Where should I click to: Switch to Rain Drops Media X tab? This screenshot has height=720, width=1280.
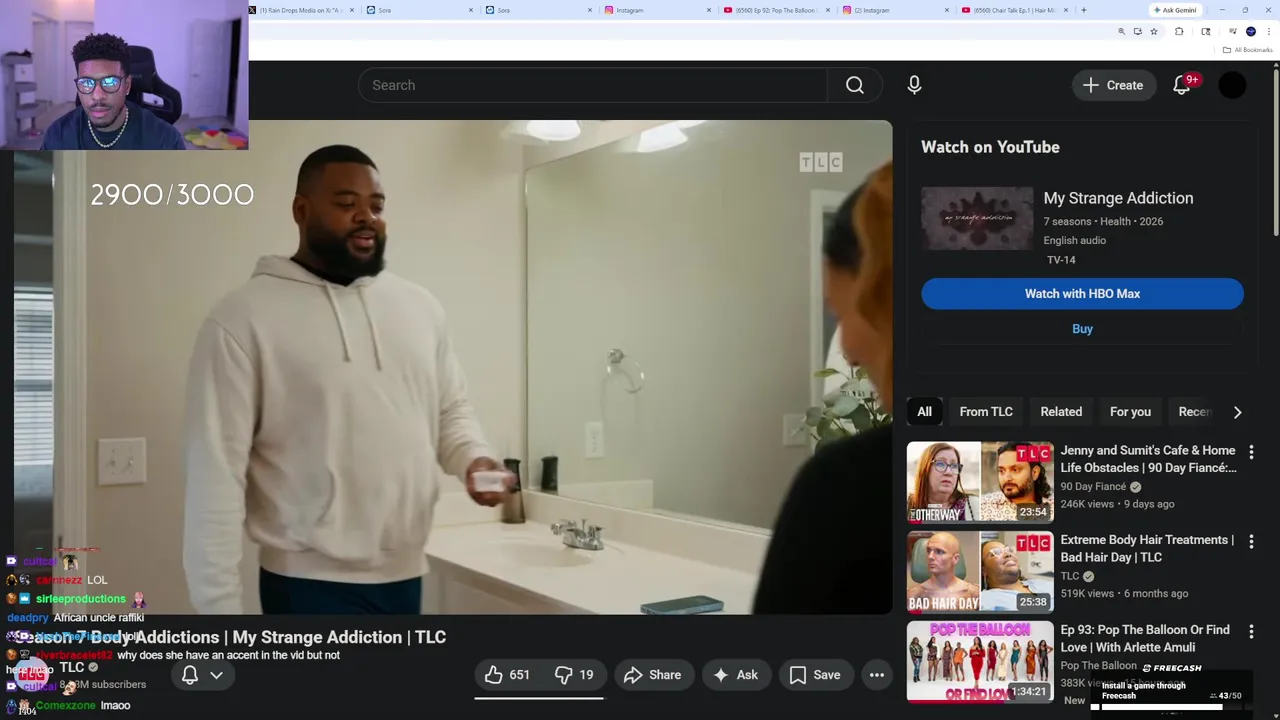[300, 10]
